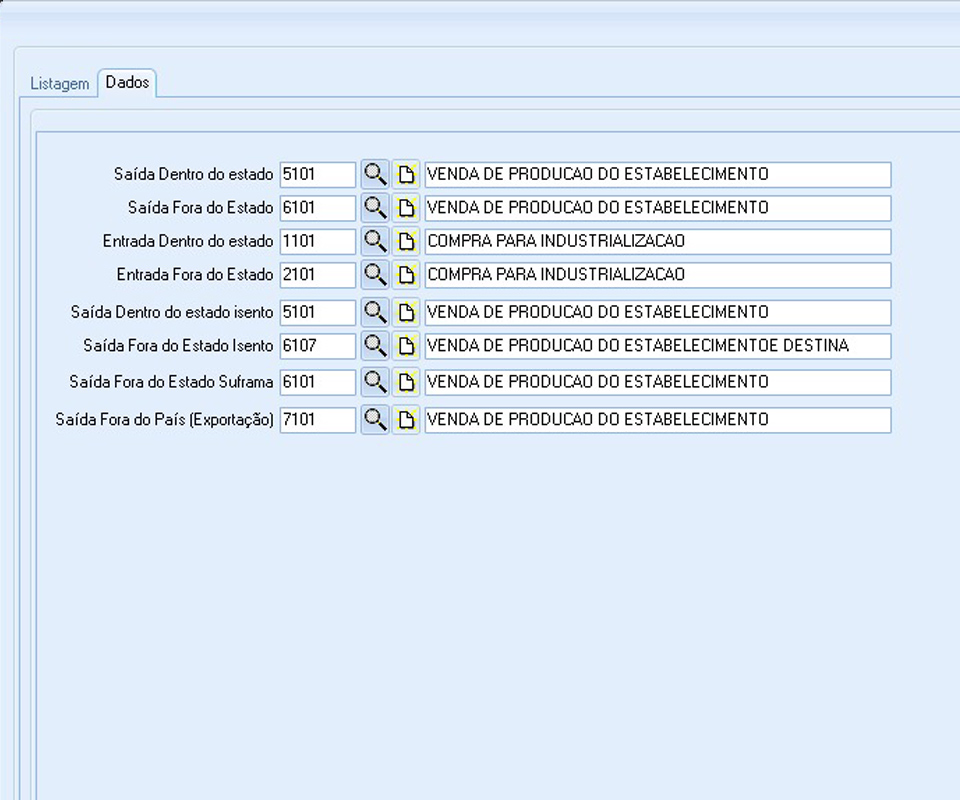Viewport: 960px width, 800px height.
Task: Click new document icon for Saída Dentro do estado
Action: pyautogui.click(x=406, y=174)
